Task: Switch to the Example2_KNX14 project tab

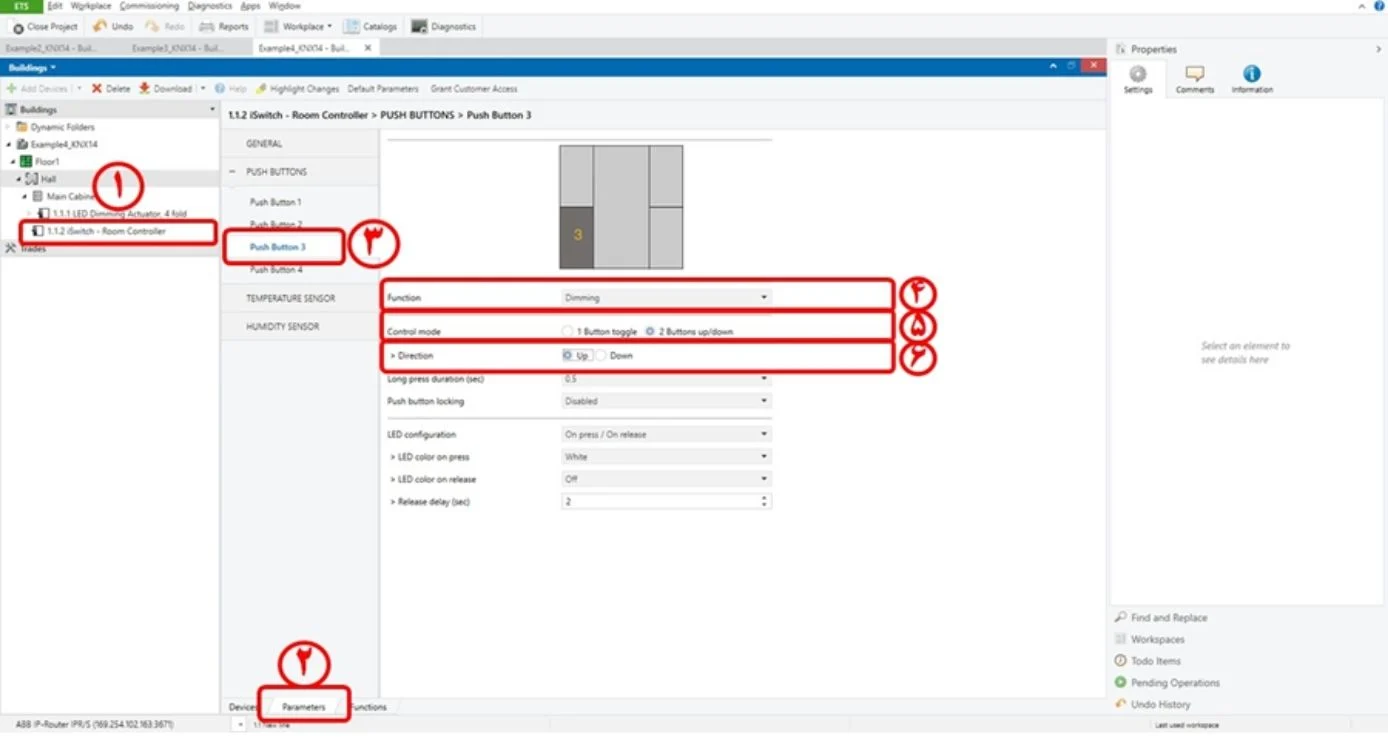Action: pyautogui.click(x=52, y=48)
